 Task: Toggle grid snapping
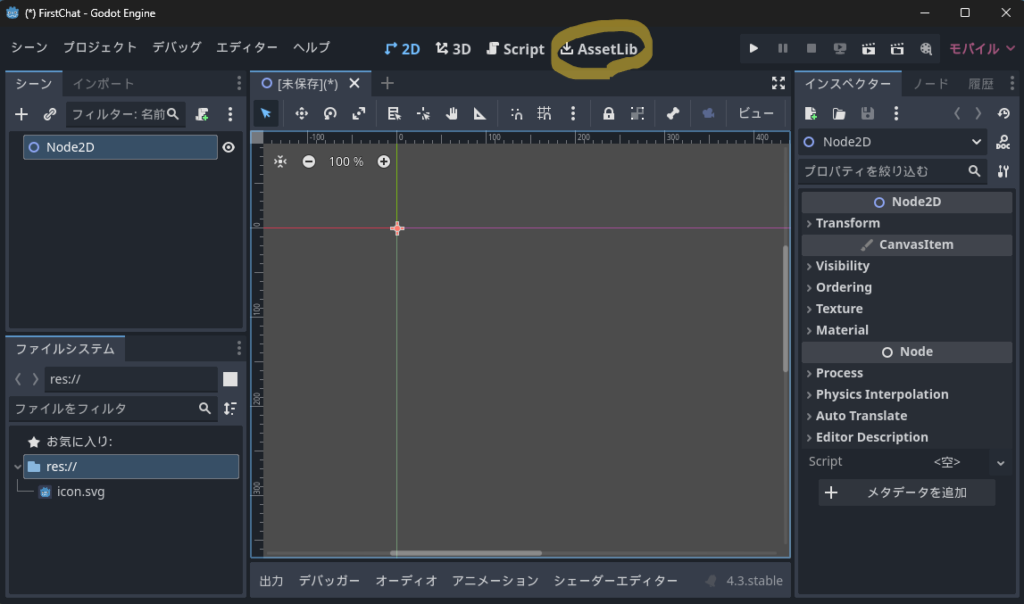[x=544, y=114]
